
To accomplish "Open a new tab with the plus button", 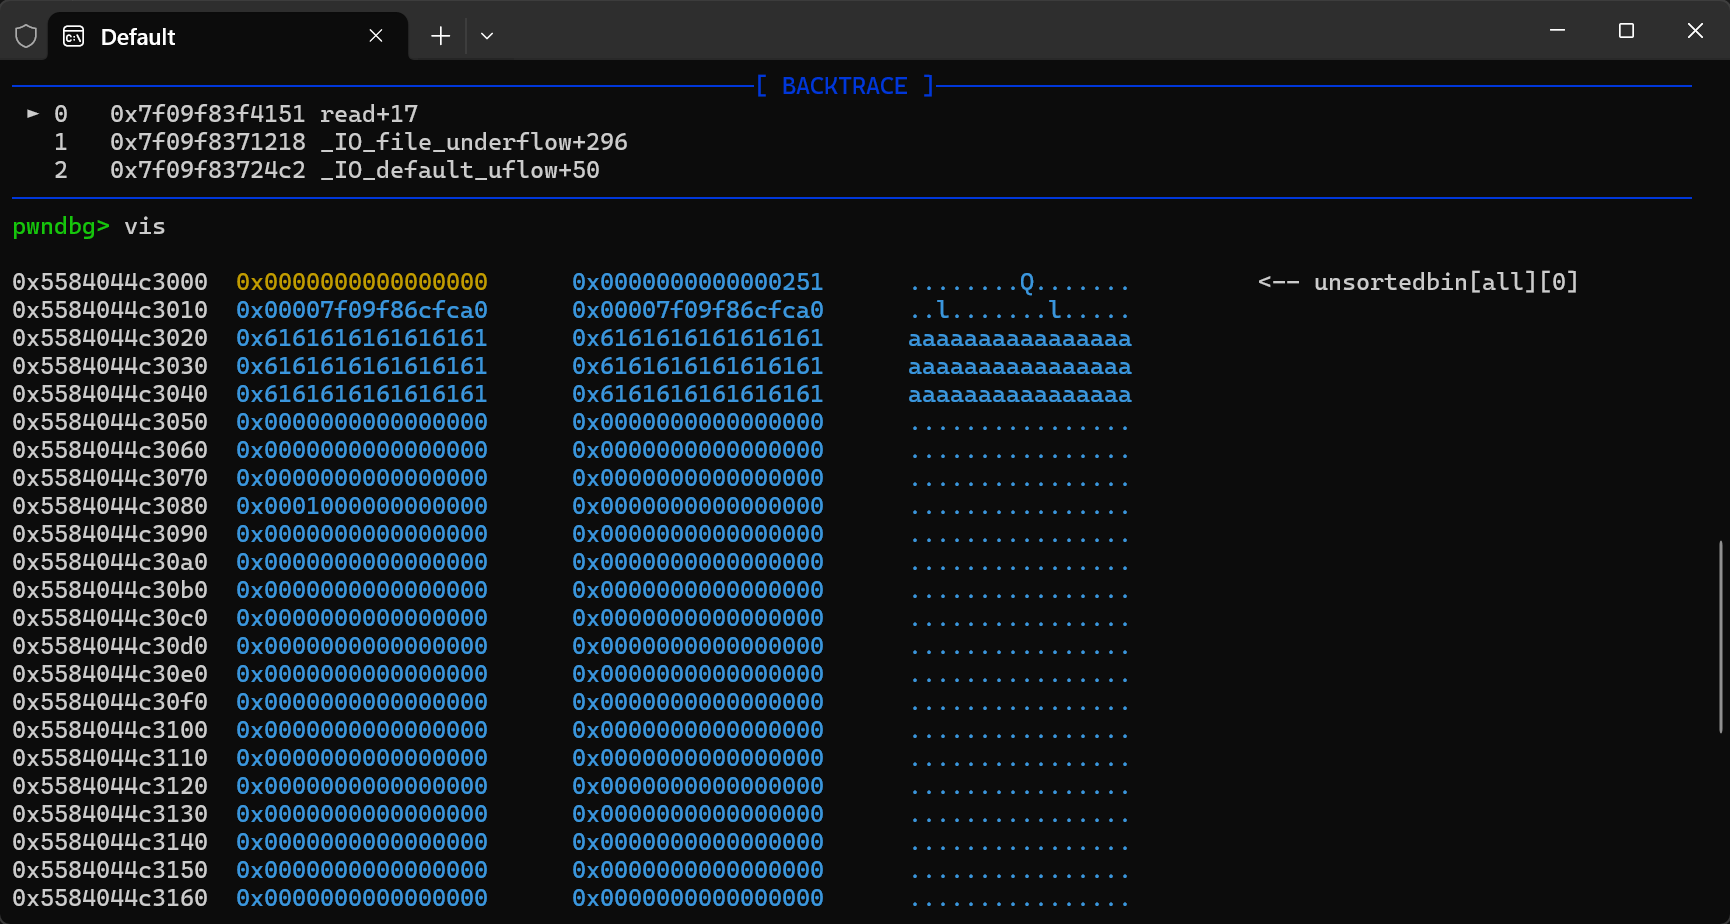I will 440,37.
